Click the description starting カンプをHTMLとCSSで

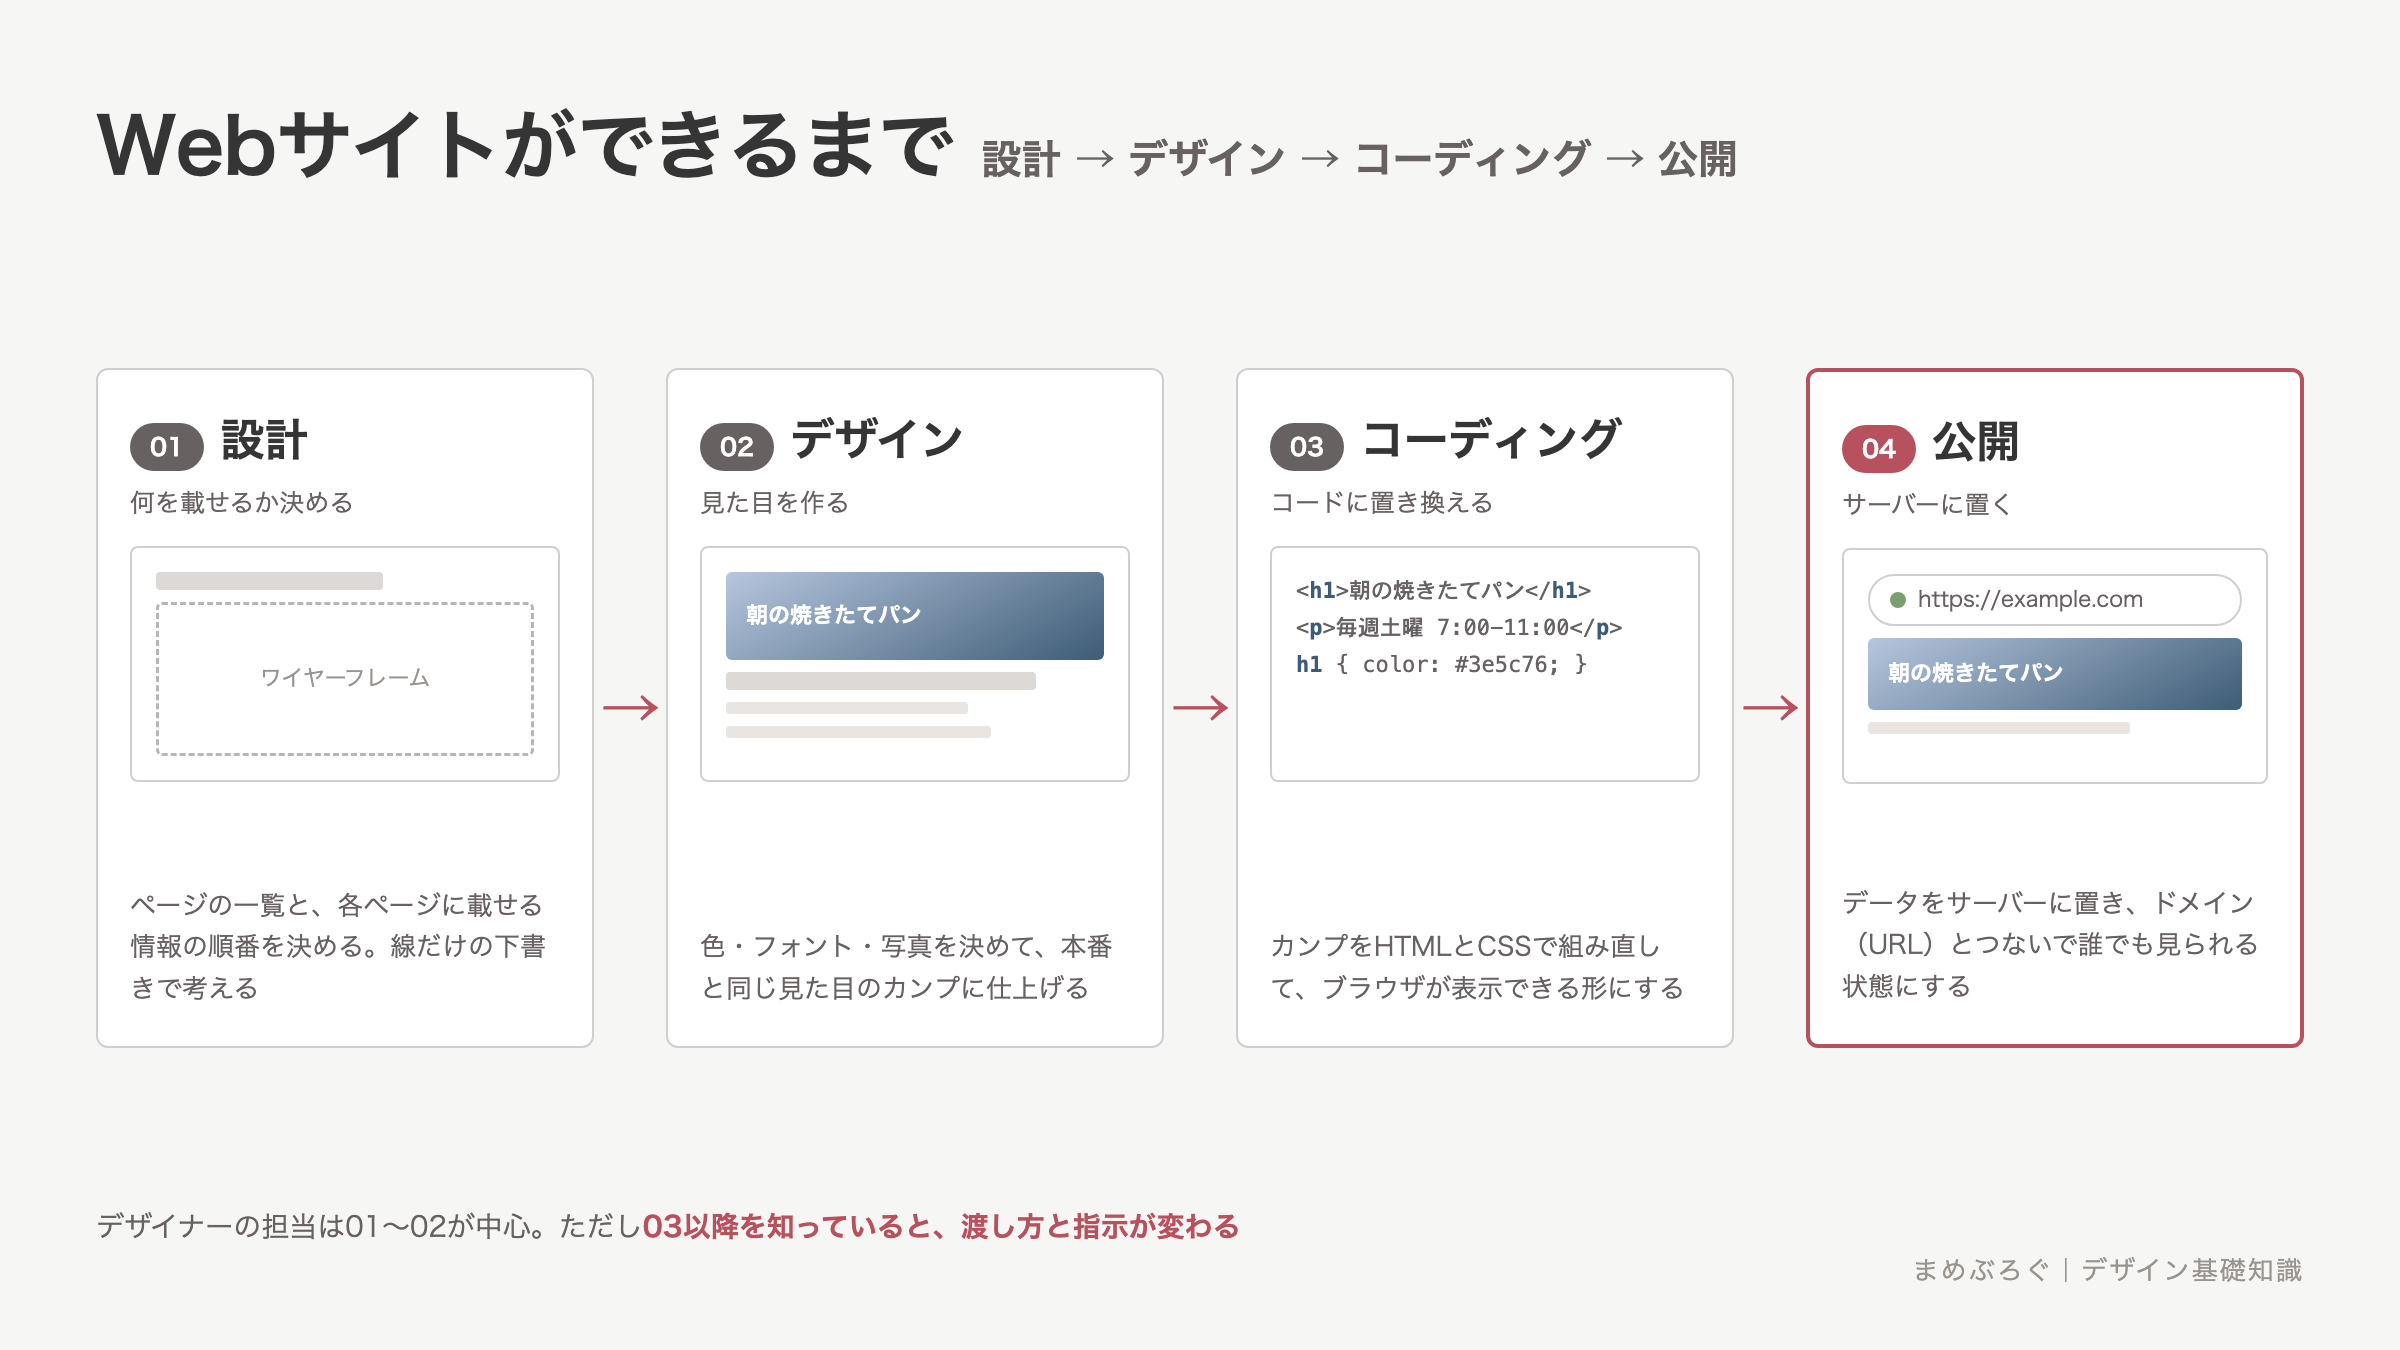[x=1477, y=967]
